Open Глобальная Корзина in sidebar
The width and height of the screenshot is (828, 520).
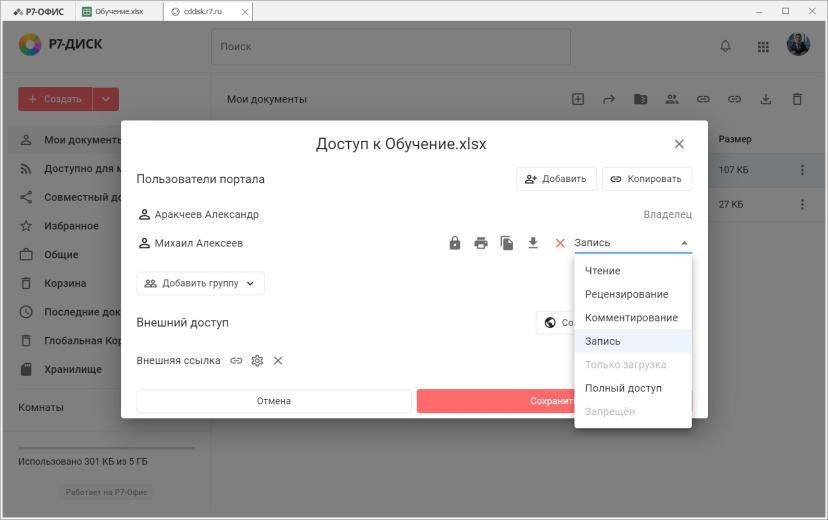coord(70,341)
